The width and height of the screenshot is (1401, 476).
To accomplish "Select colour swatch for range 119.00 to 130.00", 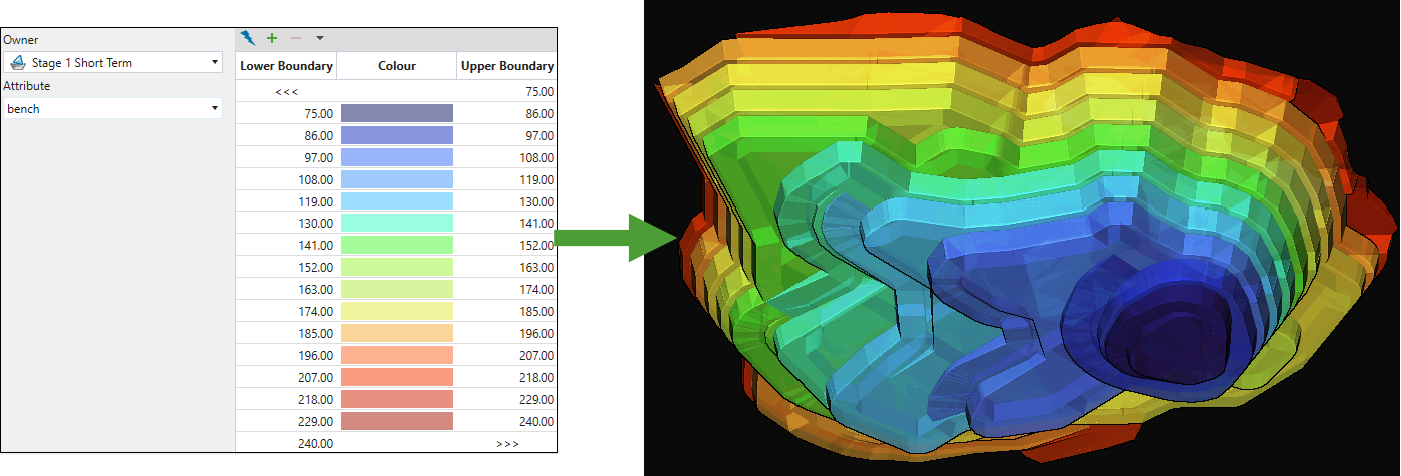I will pos(397,201).
